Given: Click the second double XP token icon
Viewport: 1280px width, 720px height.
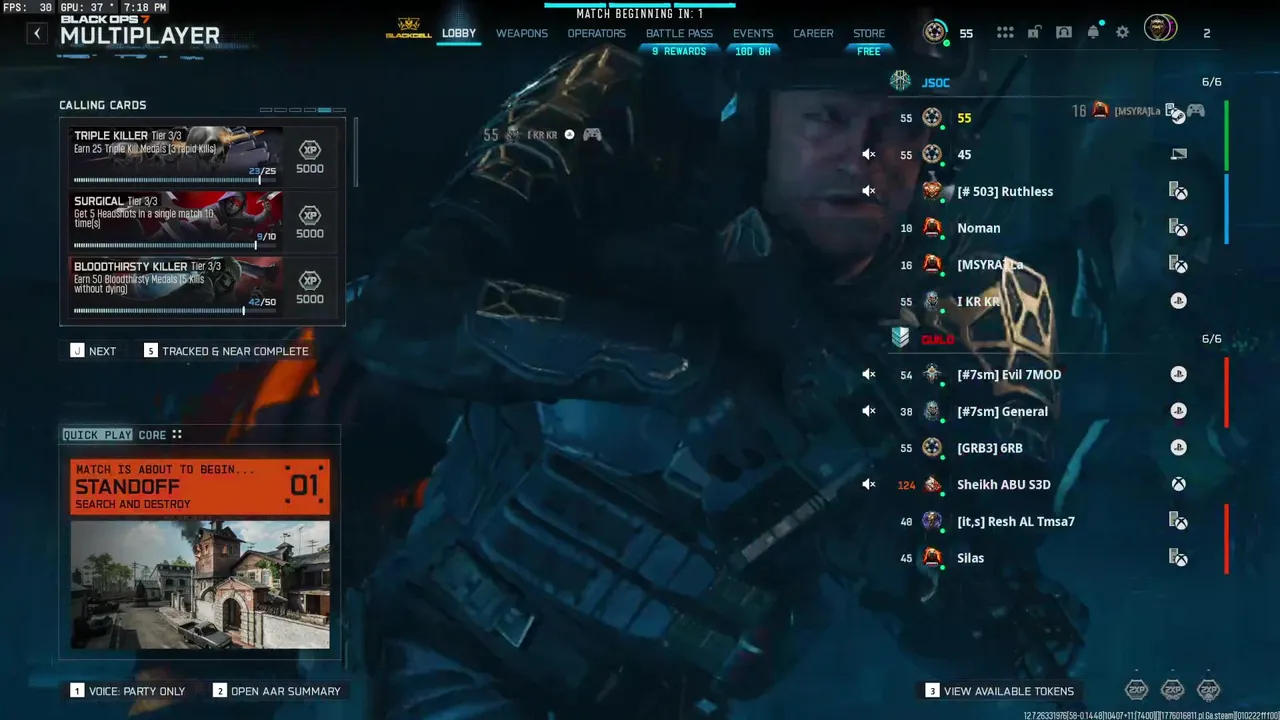Looking at the screenshot, I should click(1173, 690).
